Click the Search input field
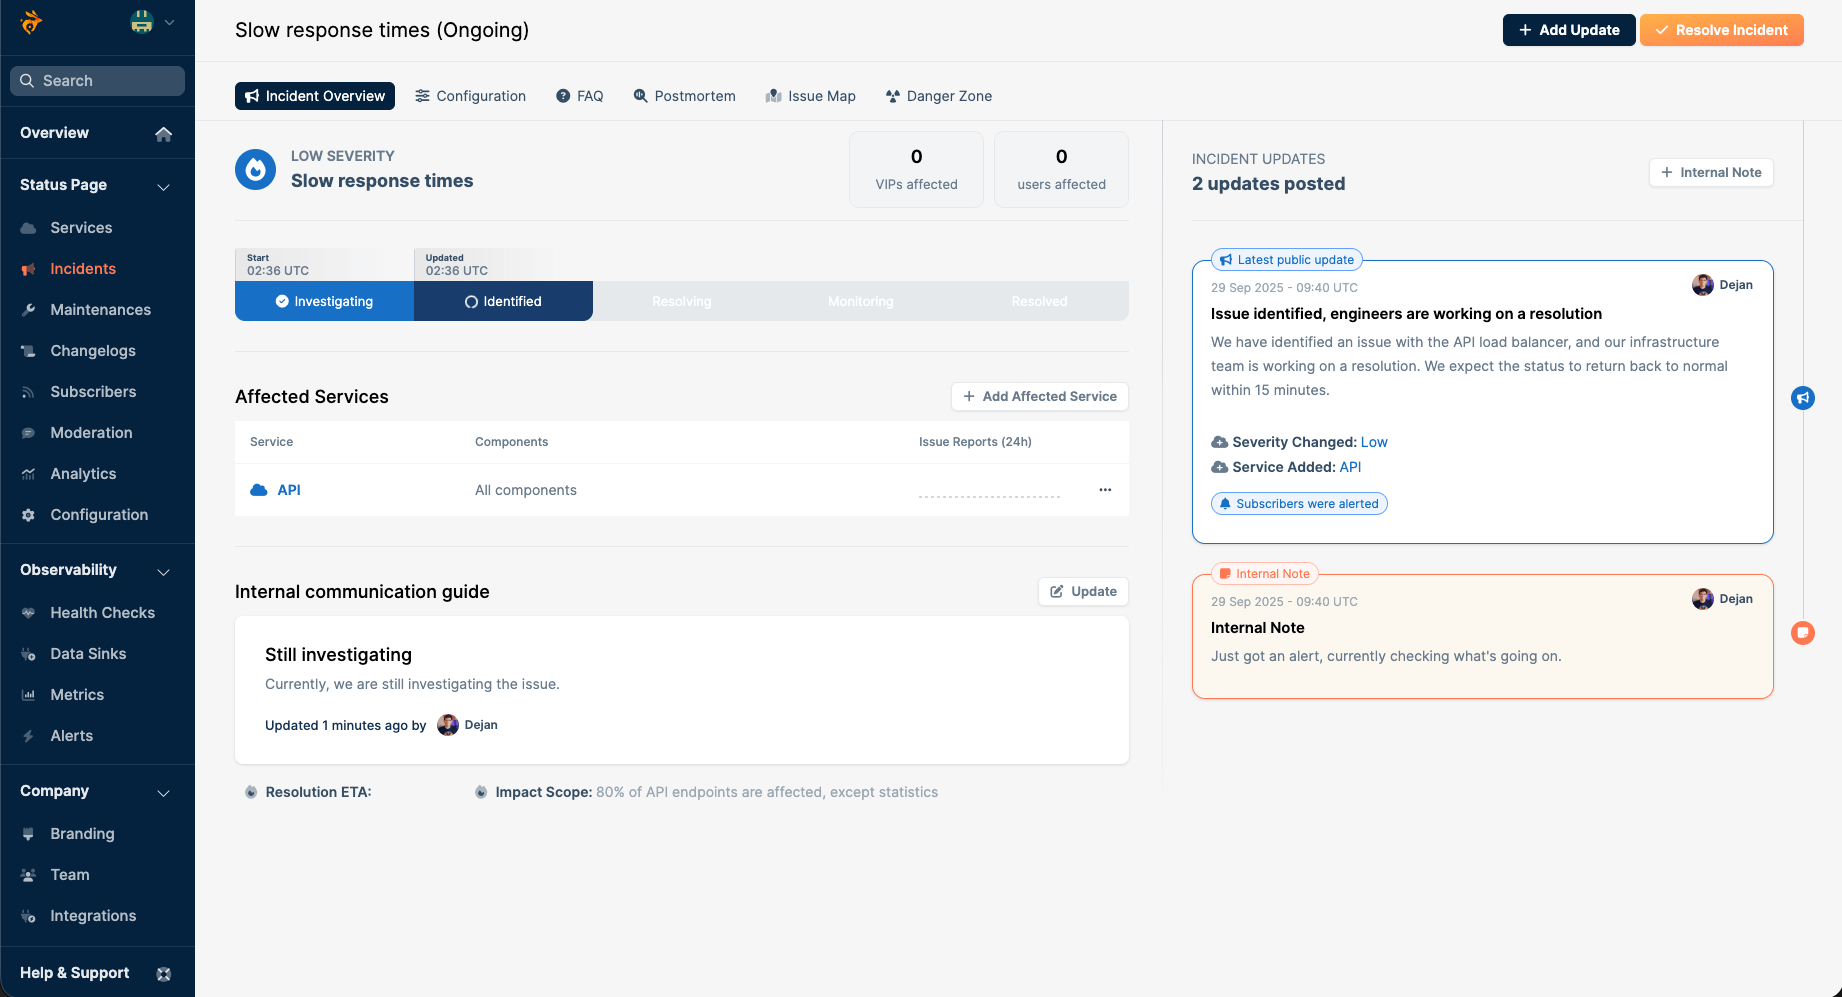The image size is (1842, 997). 98,81
